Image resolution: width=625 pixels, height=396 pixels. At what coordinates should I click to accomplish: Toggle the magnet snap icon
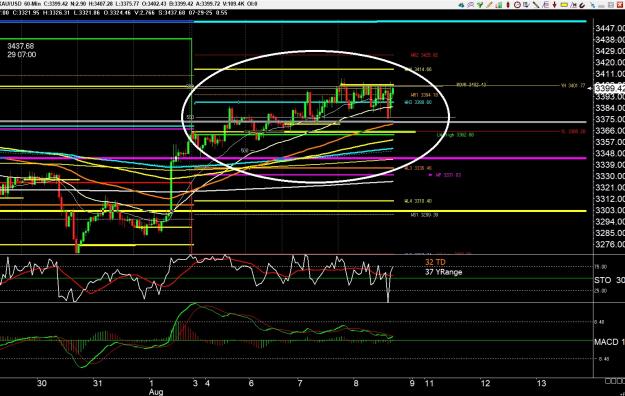pyautogui.click(x=583, y=5)
